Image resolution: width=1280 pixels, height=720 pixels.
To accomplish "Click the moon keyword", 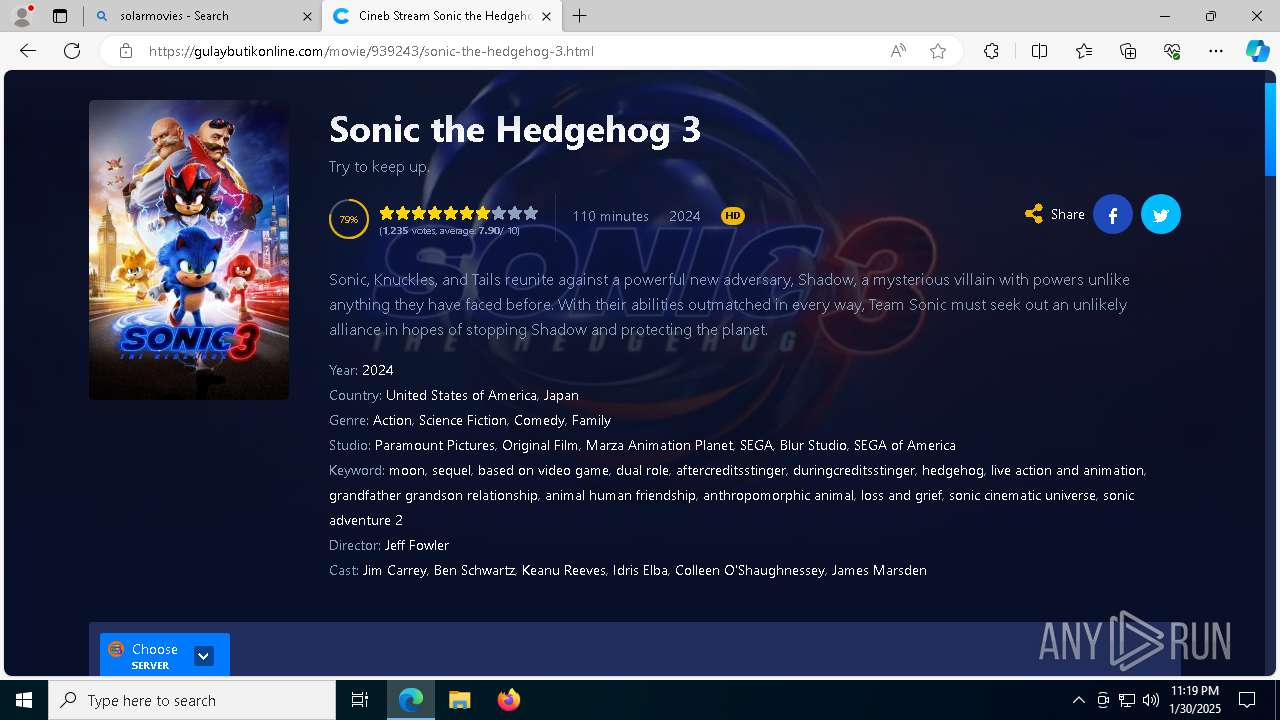I will click(x=407, y=470).
